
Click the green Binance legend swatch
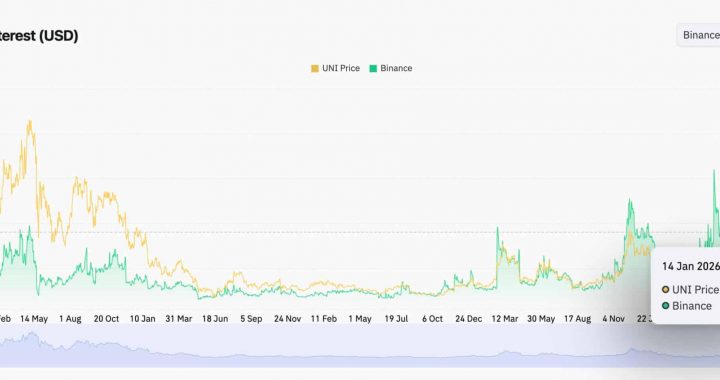(x=373, y=68)
